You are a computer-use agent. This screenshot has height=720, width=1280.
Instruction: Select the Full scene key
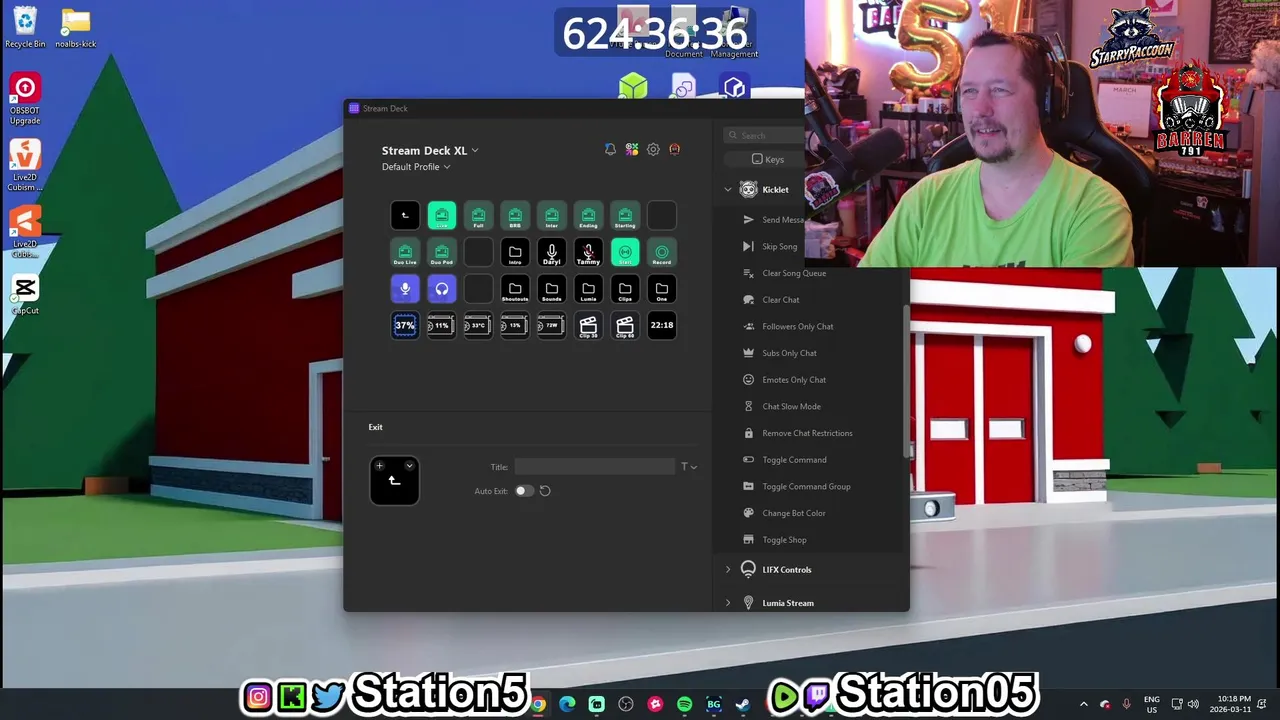pyautogui.click(x=478, y=215)
